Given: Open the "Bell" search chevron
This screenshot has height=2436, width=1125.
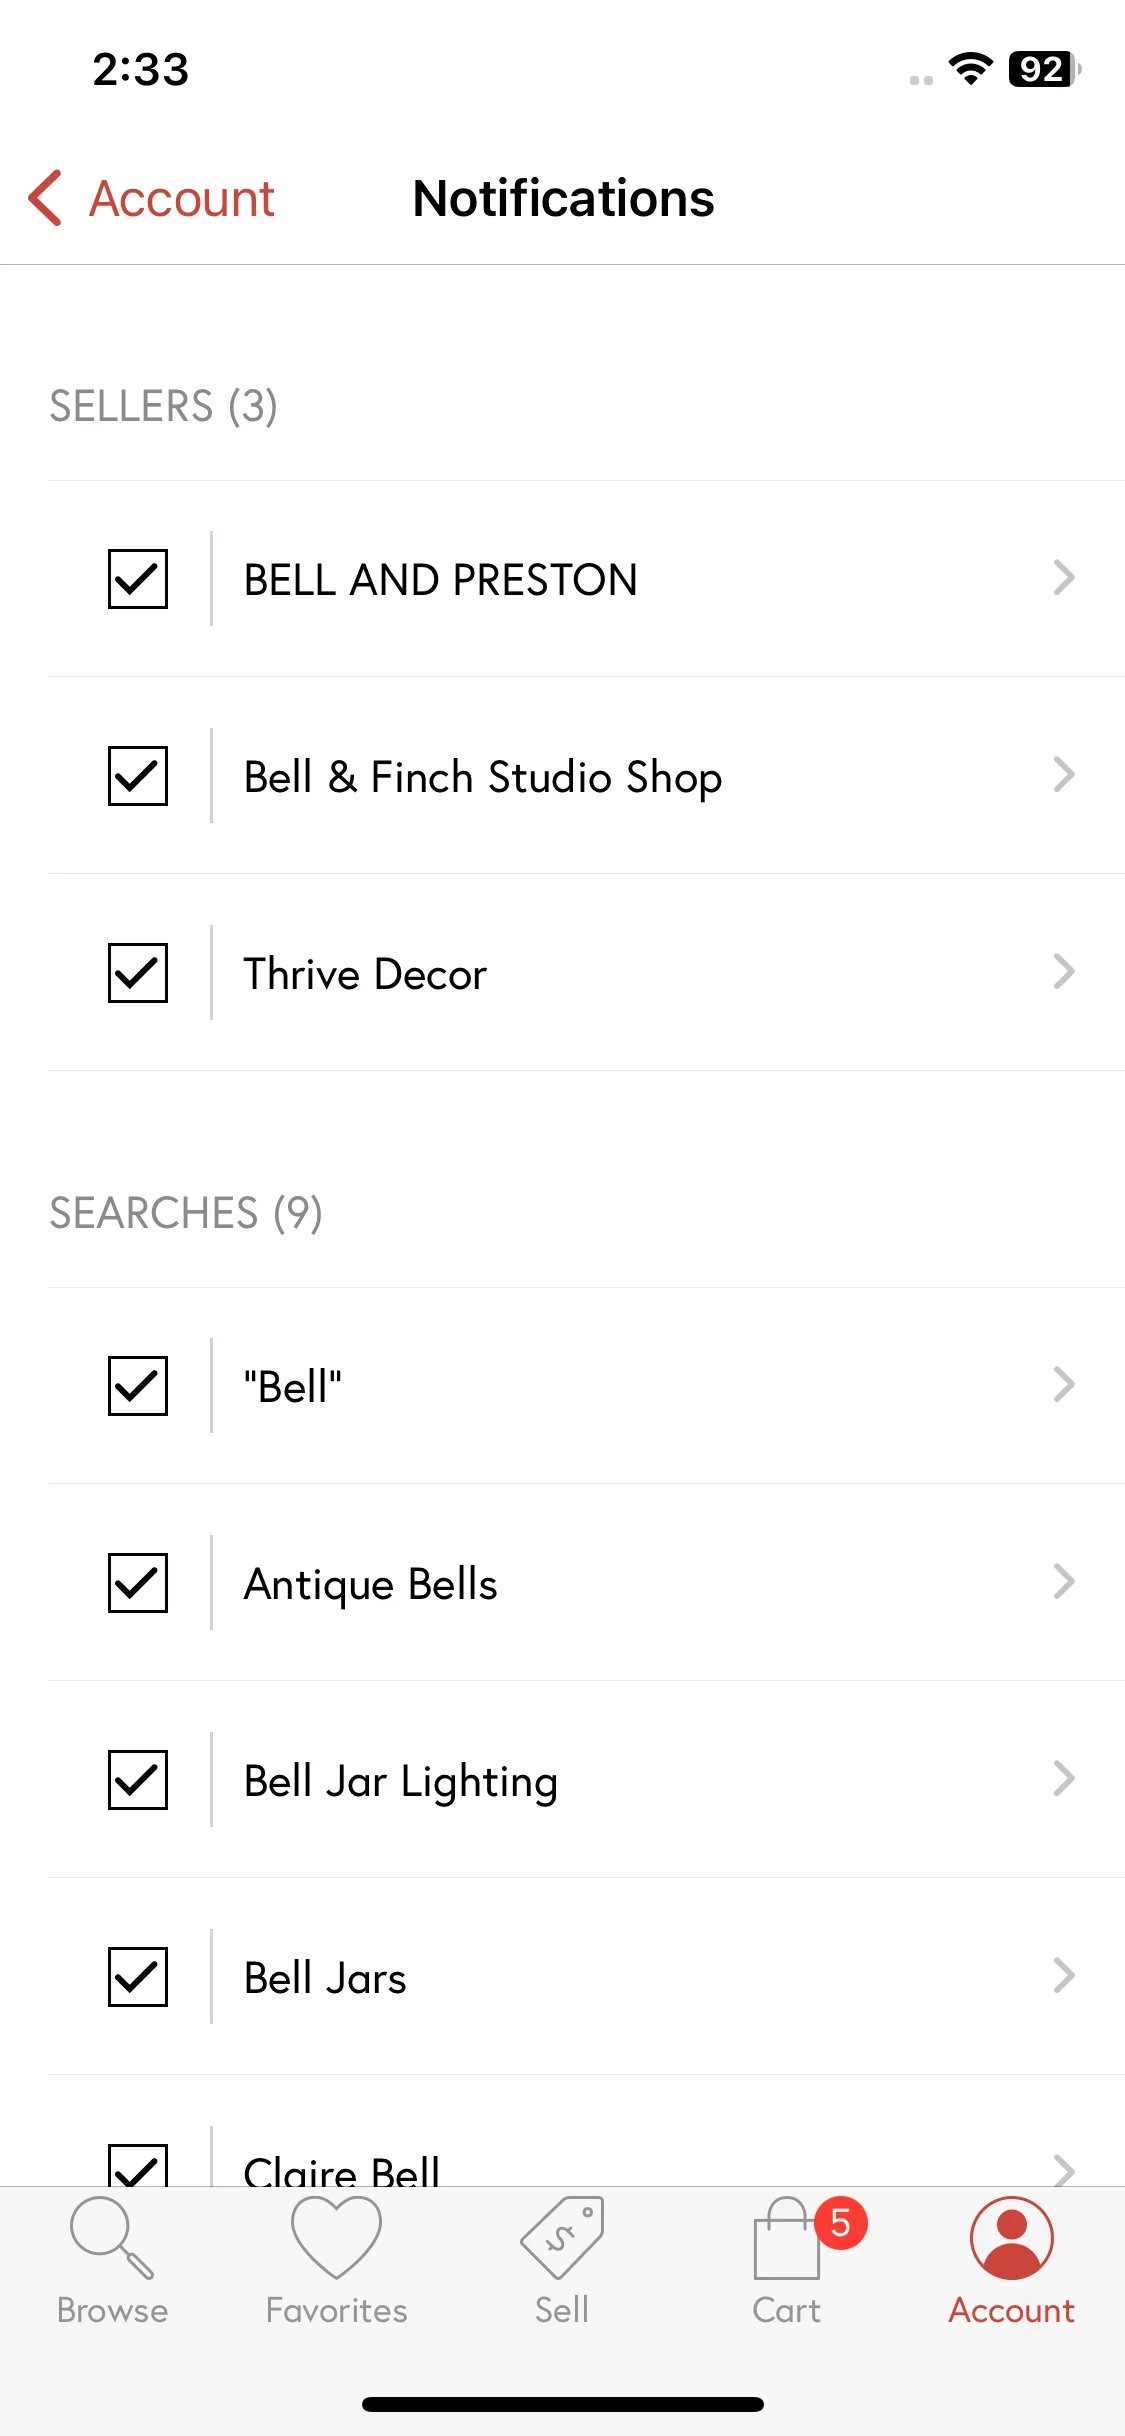Looking at the screenshot, I should click(x=1064, y=1384).
